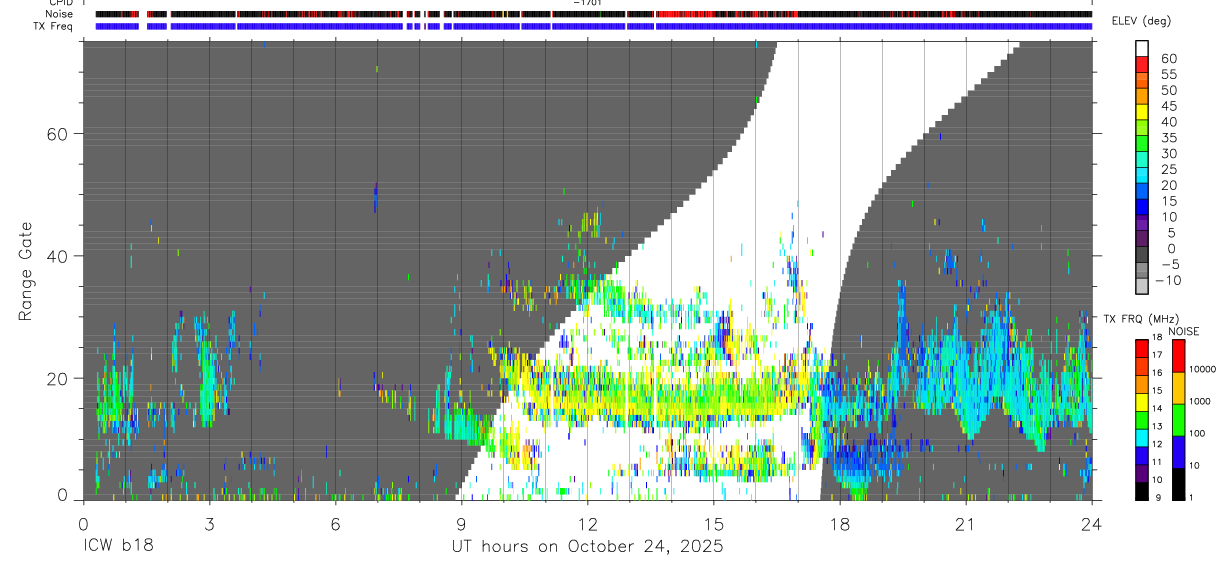Click the '12' hour tick label on x-axis
The image size is (1228, 567).
tap(587, 524)
